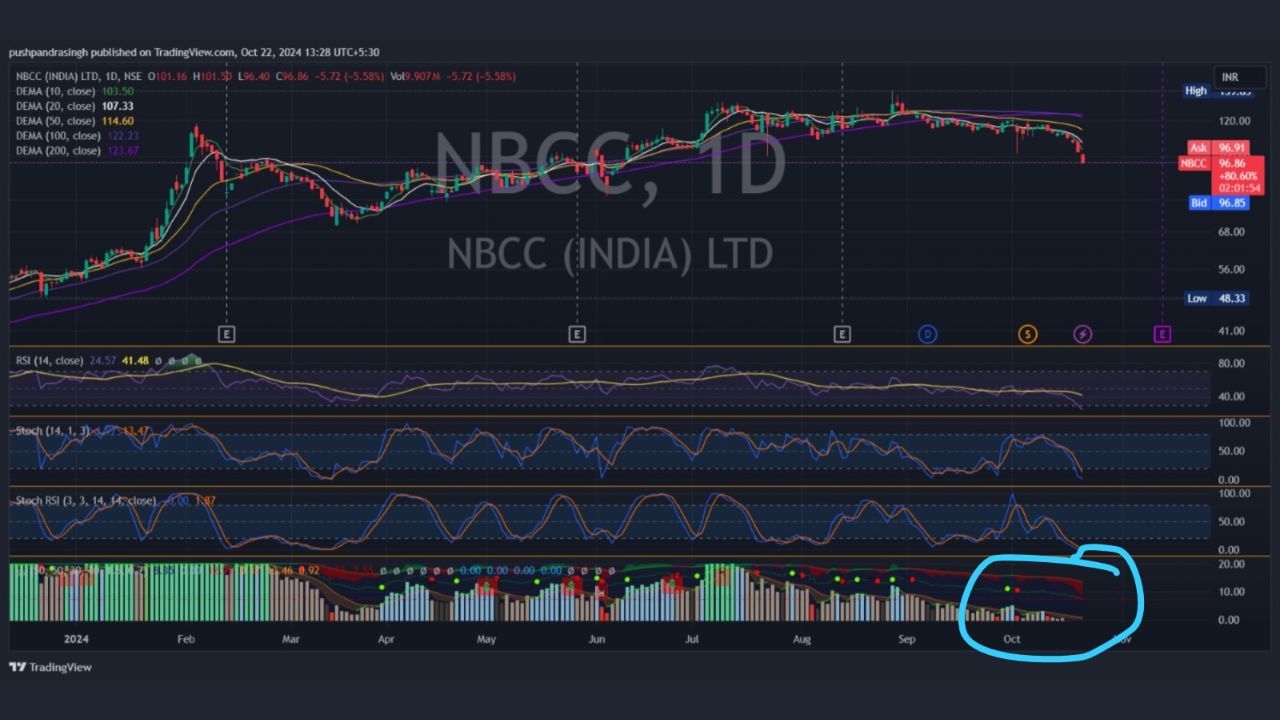The height and width of the screenshot is (720, 1280).
Task: Select the RSI (14, close) indicator legend
Action: tap(49, 360)
